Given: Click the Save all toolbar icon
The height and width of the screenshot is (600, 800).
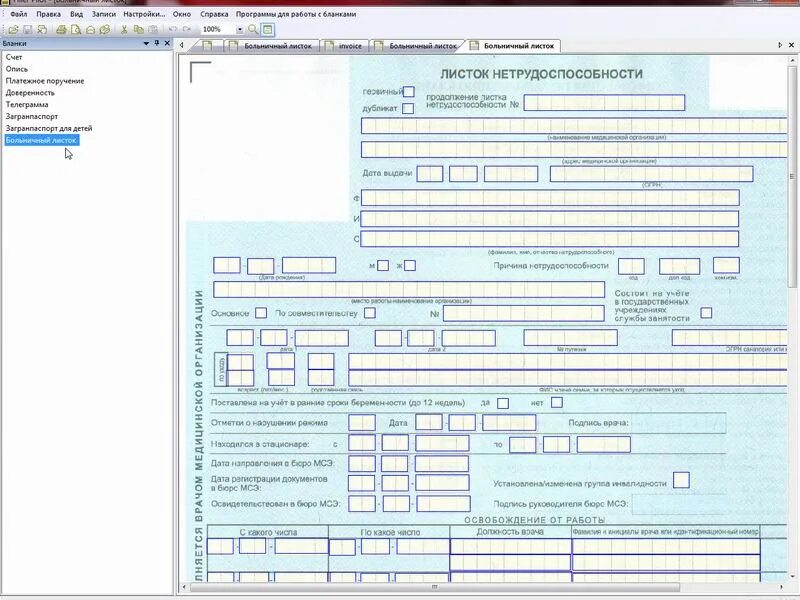Looking at the screenshot, I should 42,30.
